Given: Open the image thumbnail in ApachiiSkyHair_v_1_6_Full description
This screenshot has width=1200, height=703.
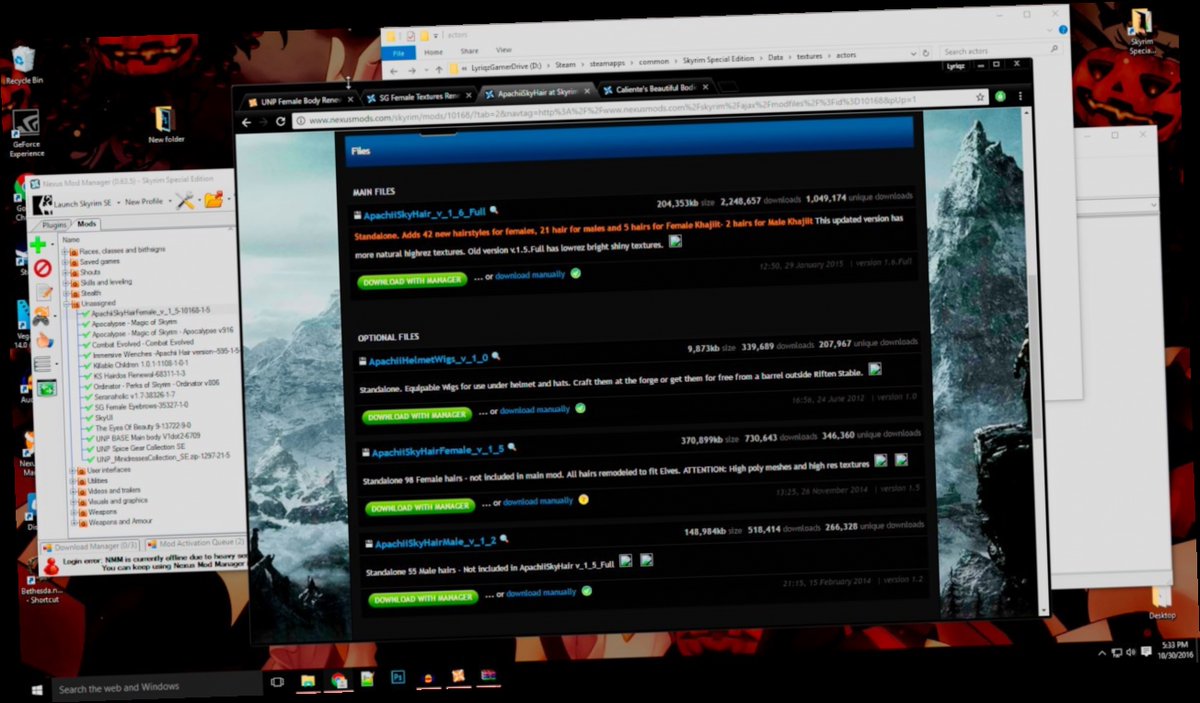Looking at the screenshot, I should pyautogui.click(x=676, y=241).
